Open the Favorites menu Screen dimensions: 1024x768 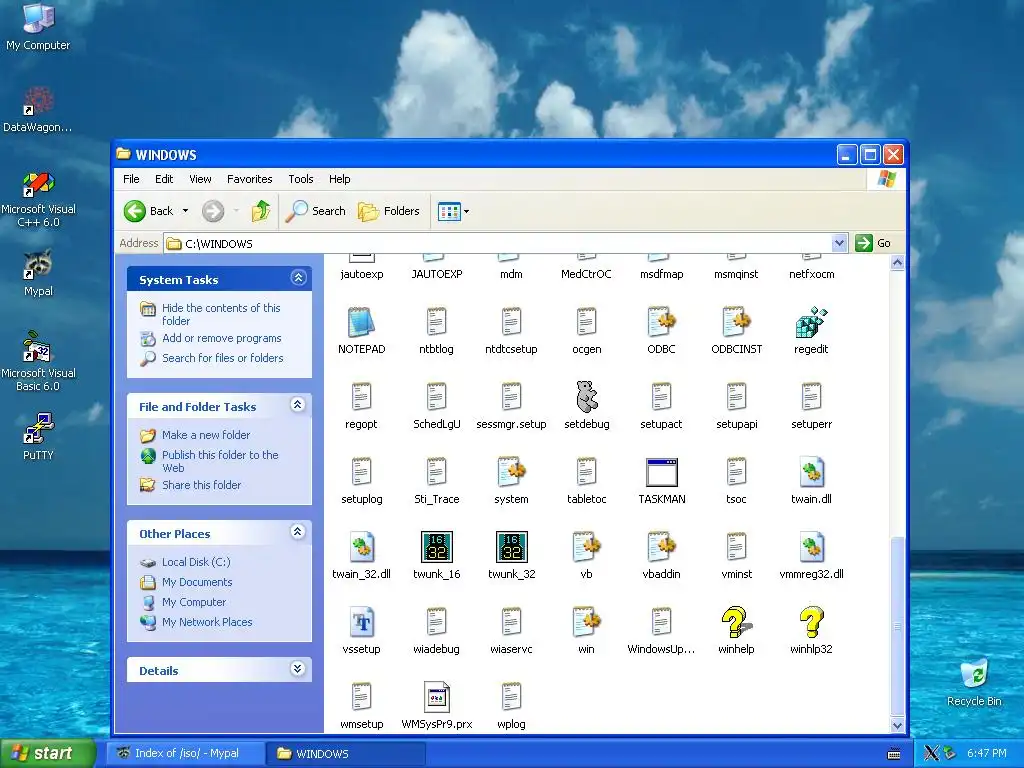click(249, 179)
